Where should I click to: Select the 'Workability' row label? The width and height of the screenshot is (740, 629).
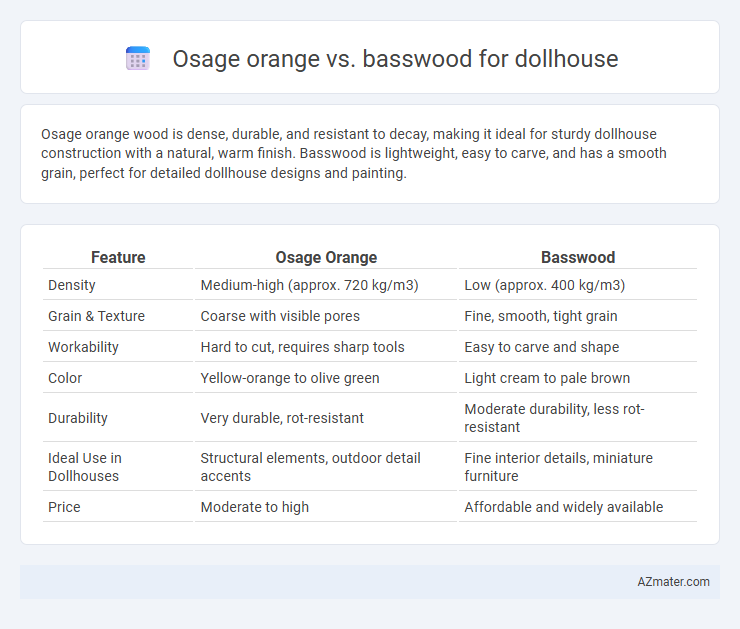[x=83, y=347]
